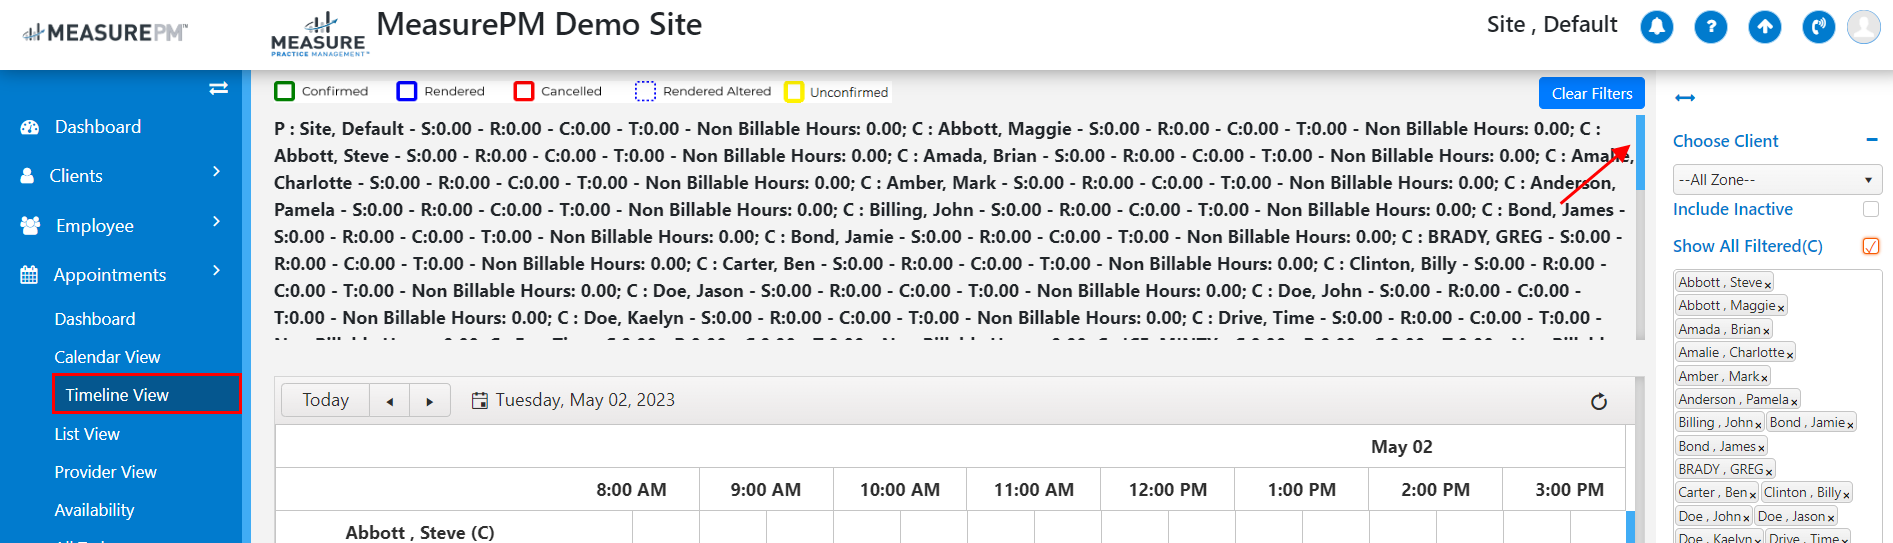Collapse the sidebar with the swap arrows icon
The height and width of the screenshot is (543, 1893).
218,88
